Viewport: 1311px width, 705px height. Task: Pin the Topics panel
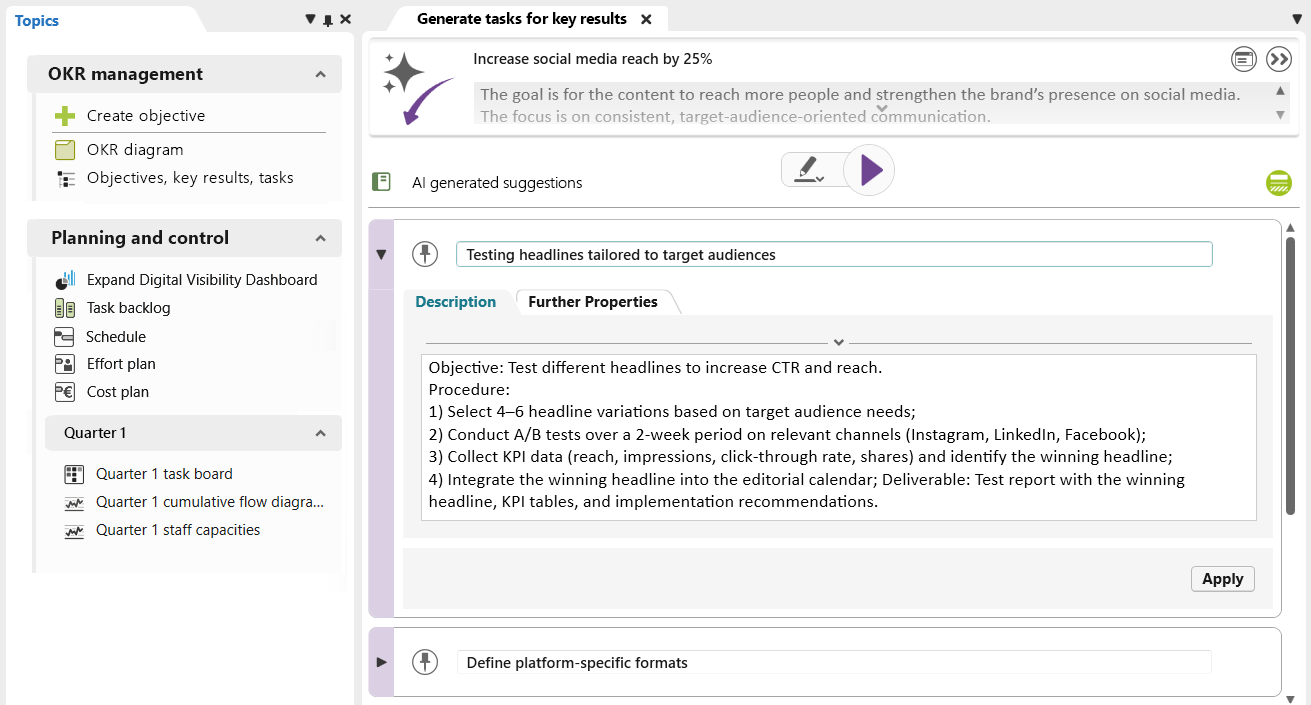pyautogui.click(x=328, y=20)
